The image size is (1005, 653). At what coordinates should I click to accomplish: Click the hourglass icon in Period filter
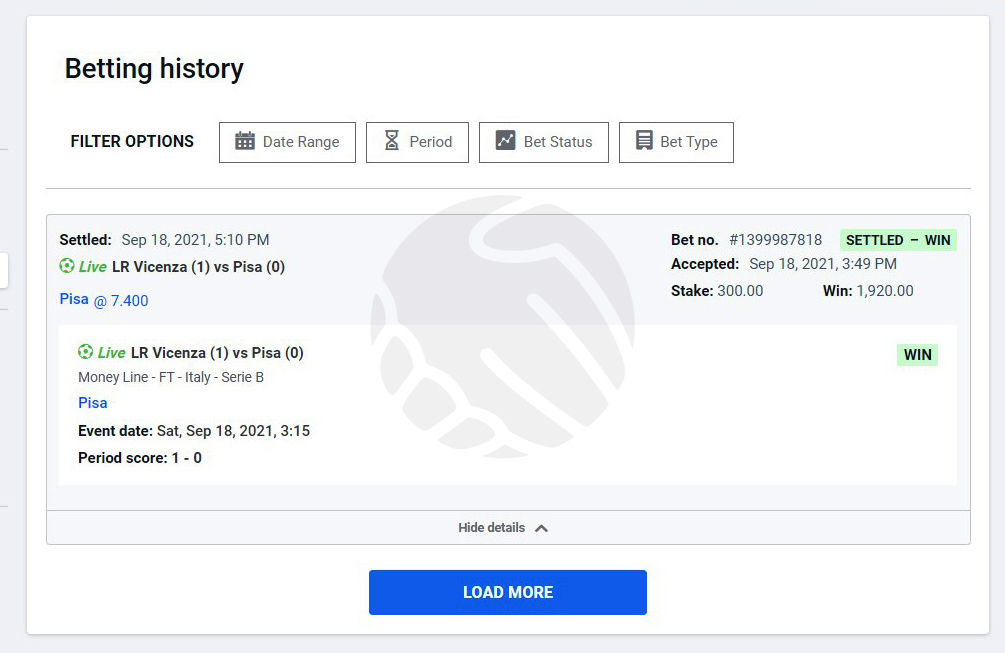(392, 140)
